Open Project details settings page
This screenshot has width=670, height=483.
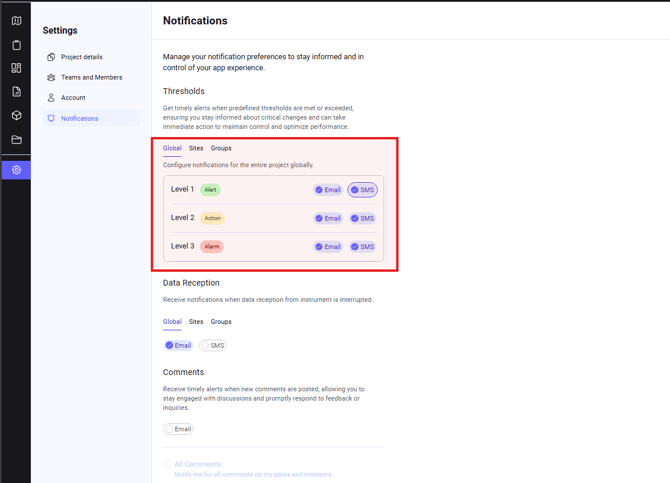point(81,57)
